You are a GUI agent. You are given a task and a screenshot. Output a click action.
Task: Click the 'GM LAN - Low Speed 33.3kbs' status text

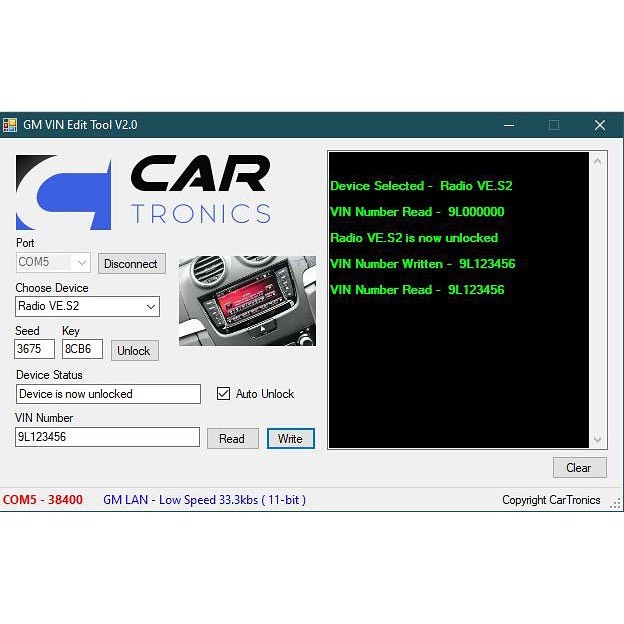[x=204, y=500]
